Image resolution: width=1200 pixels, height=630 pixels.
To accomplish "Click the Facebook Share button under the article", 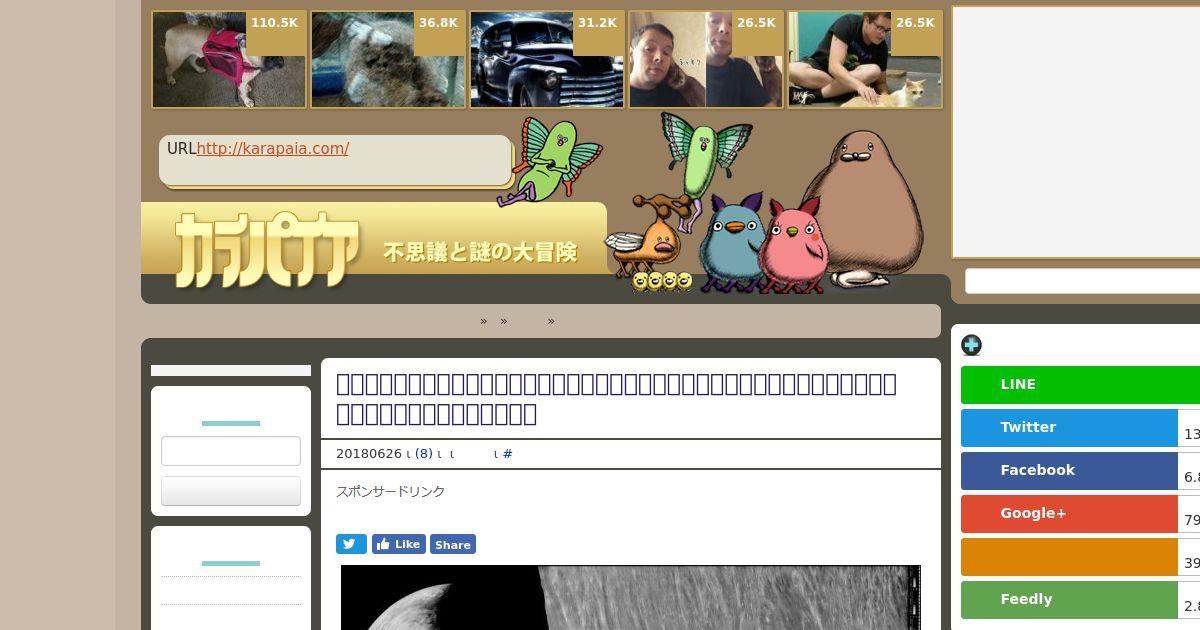I will pos(453,544).
